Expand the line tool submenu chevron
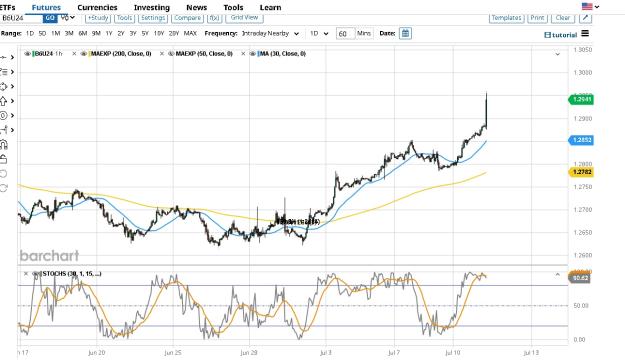 [x=12, y=57]
